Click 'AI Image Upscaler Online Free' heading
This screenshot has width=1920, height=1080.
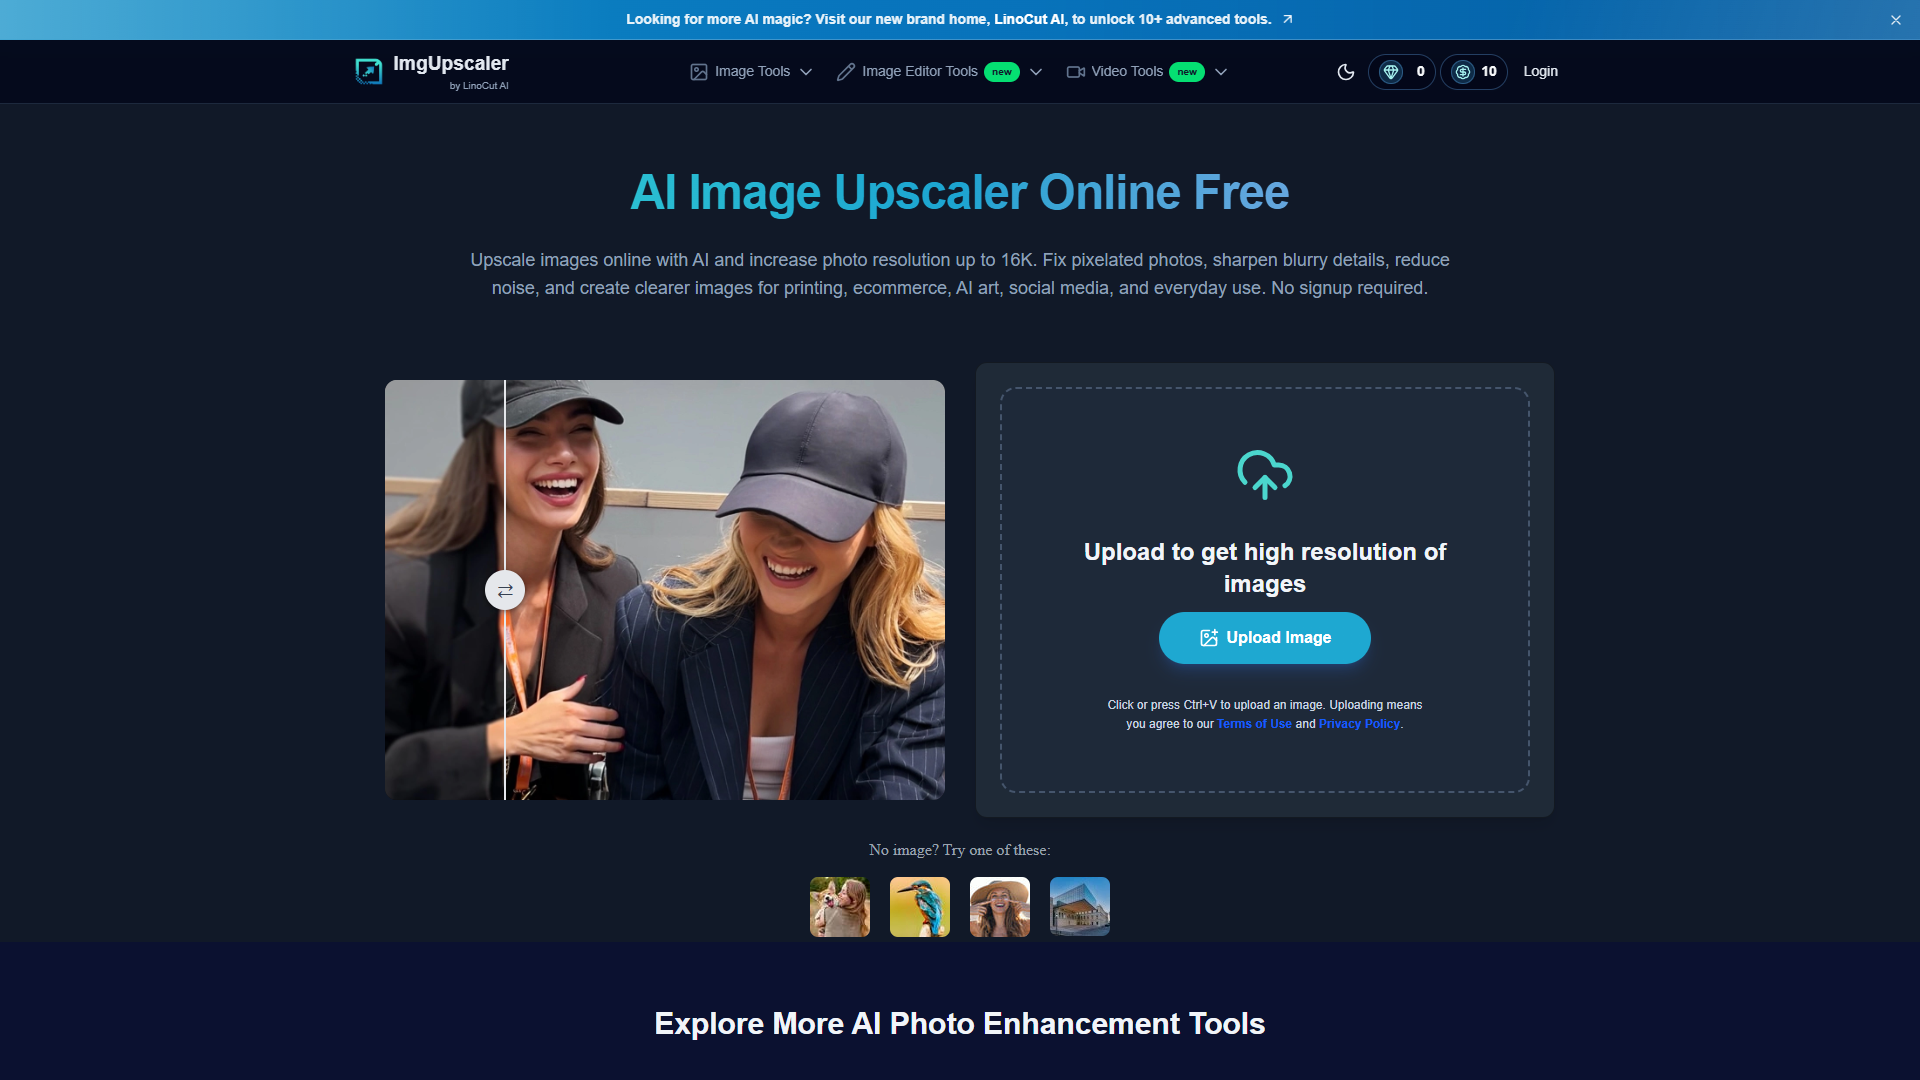[x=960, y=192]
